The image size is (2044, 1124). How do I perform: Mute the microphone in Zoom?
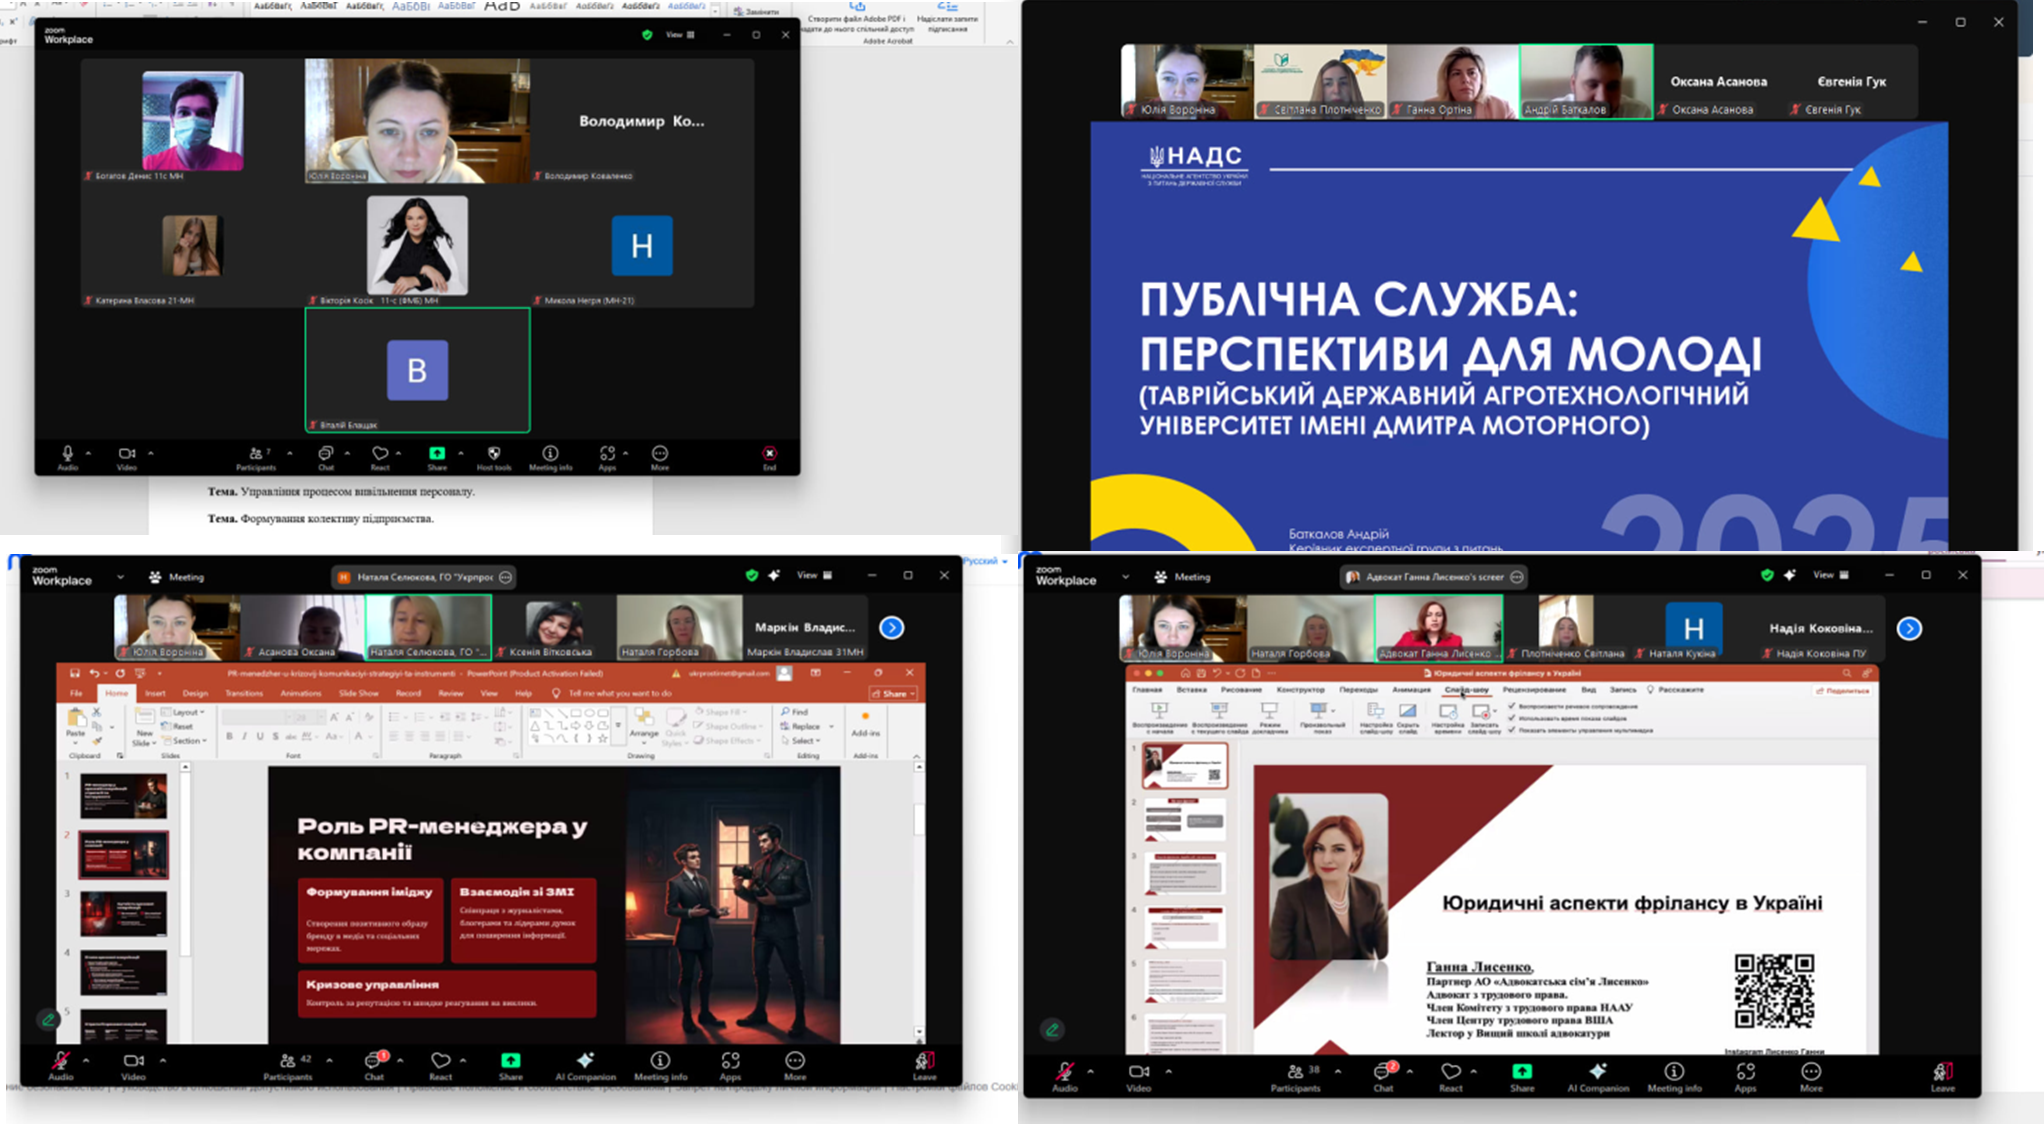click(x=62, y=1059)
